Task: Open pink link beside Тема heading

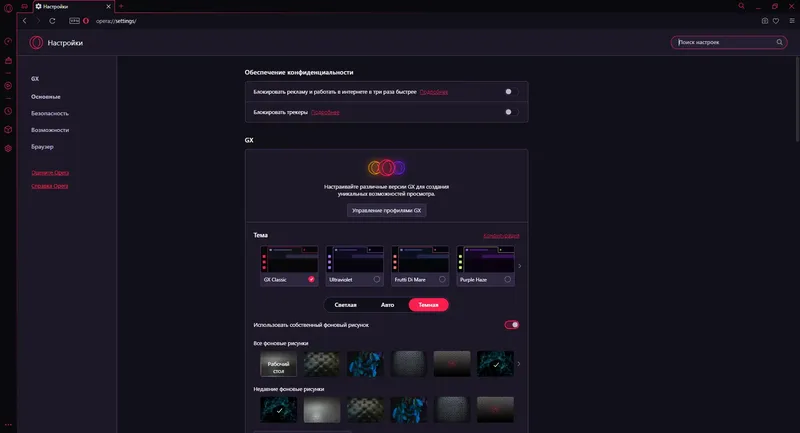Action: (501, 236)
